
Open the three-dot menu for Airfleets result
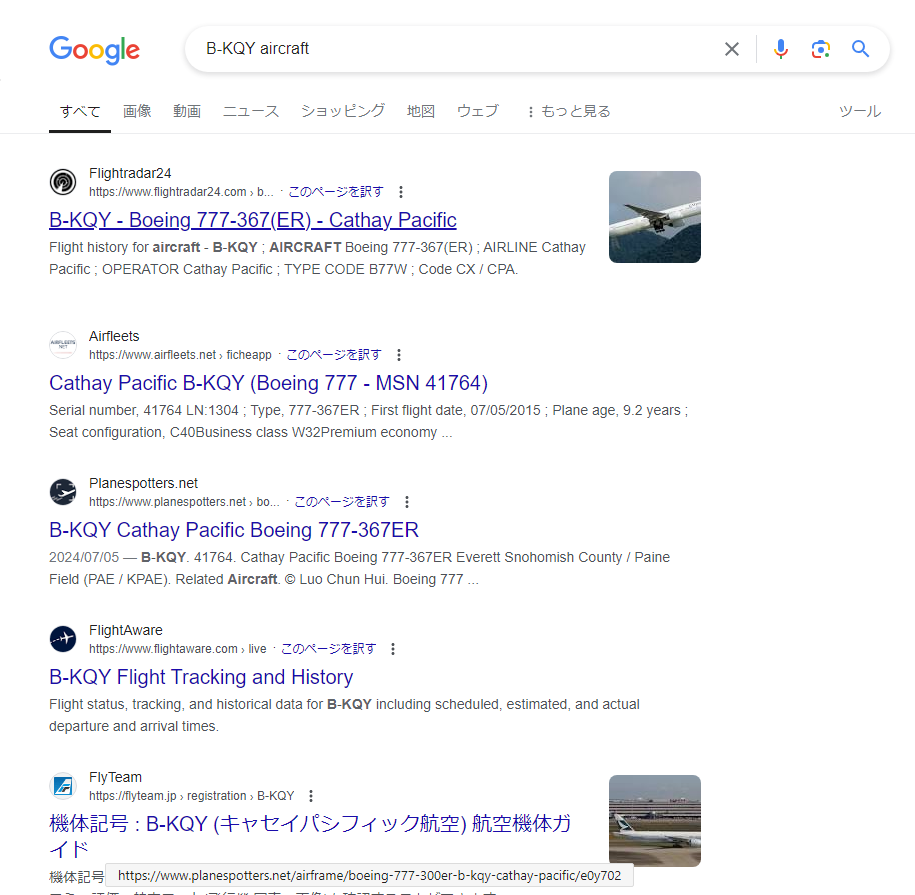(x=399, y=355)
